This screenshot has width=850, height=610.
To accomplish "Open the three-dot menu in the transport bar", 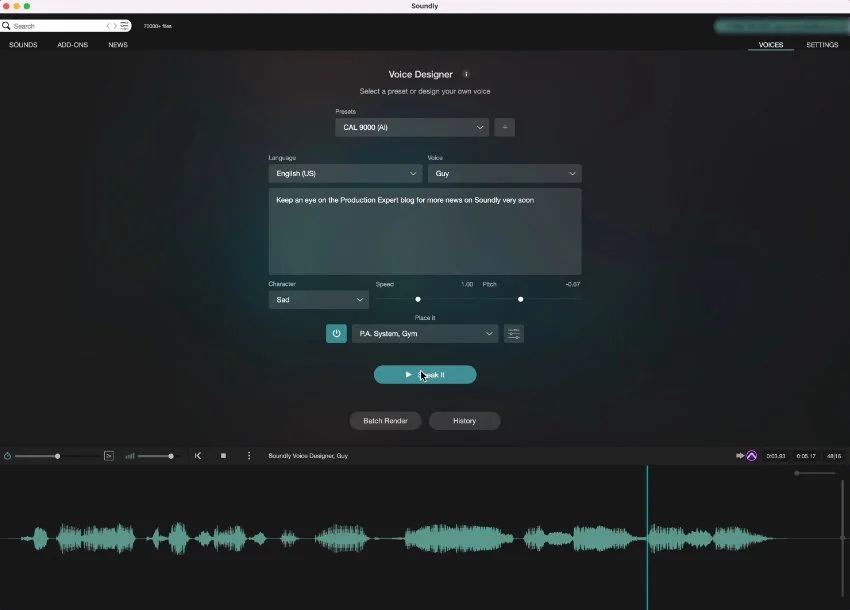I will (247, 455).
